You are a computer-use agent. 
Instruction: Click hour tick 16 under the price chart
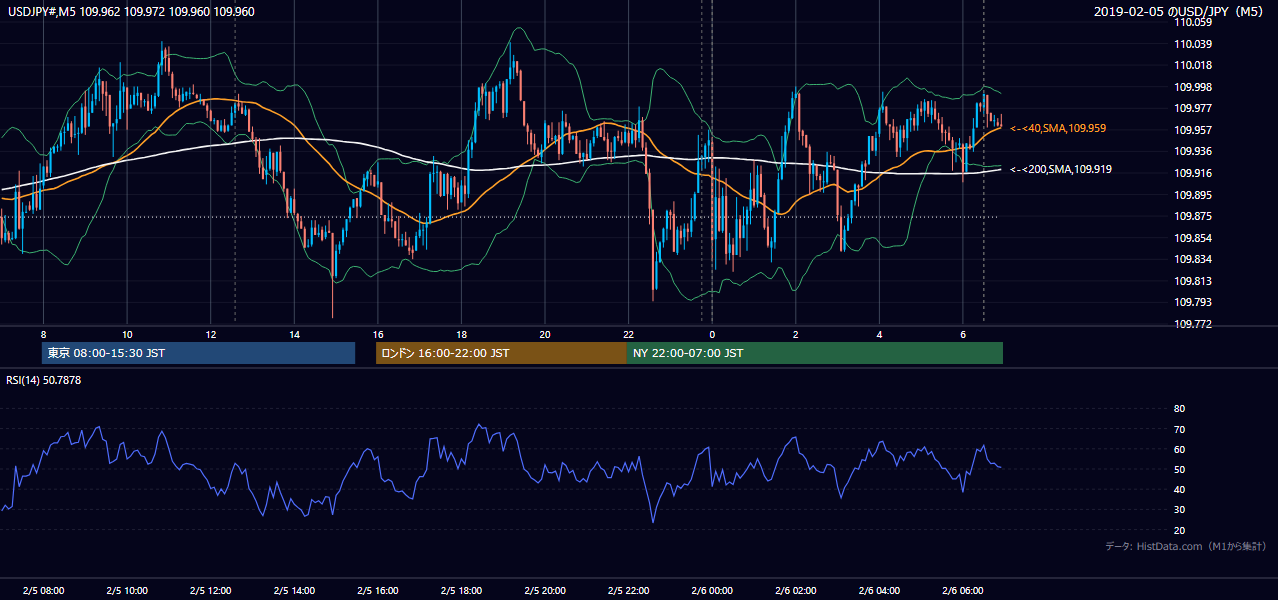point(378,334)
